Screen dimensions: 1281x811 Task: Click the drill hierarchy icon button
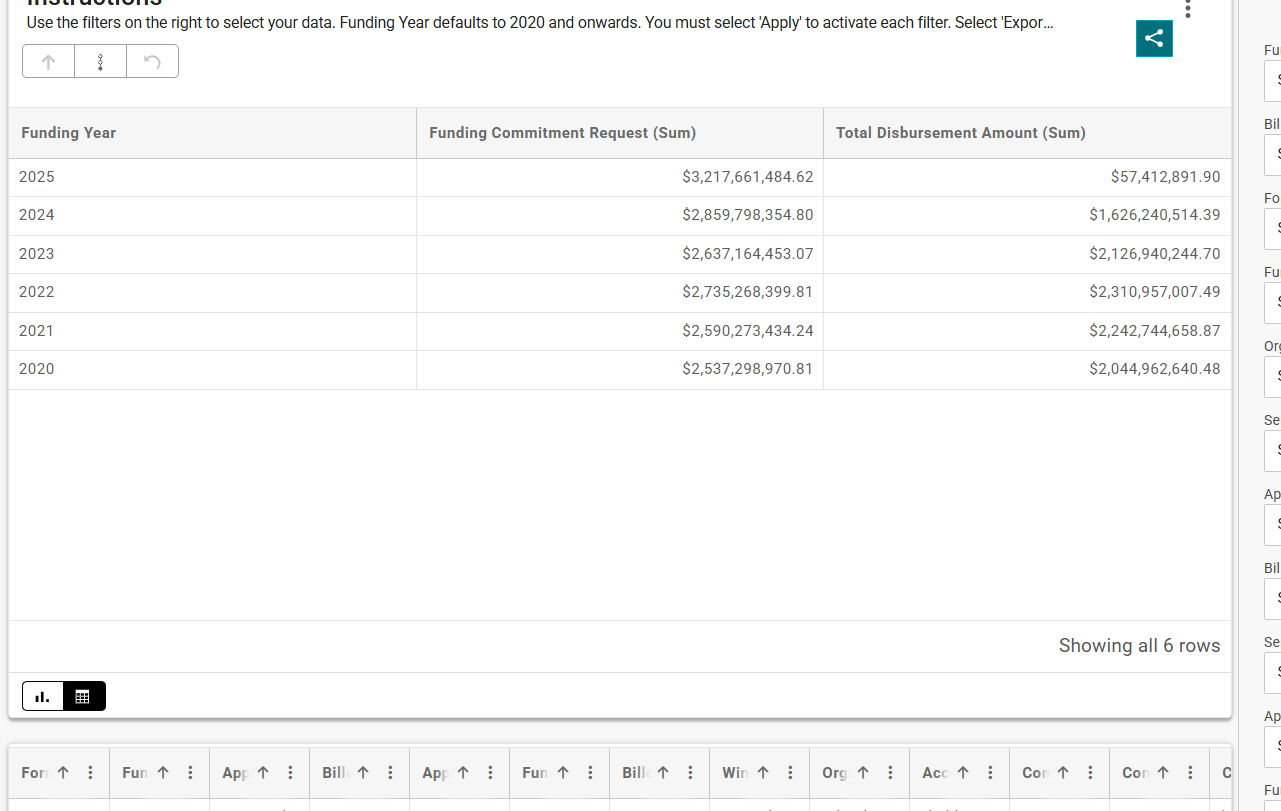coord(100,62)
